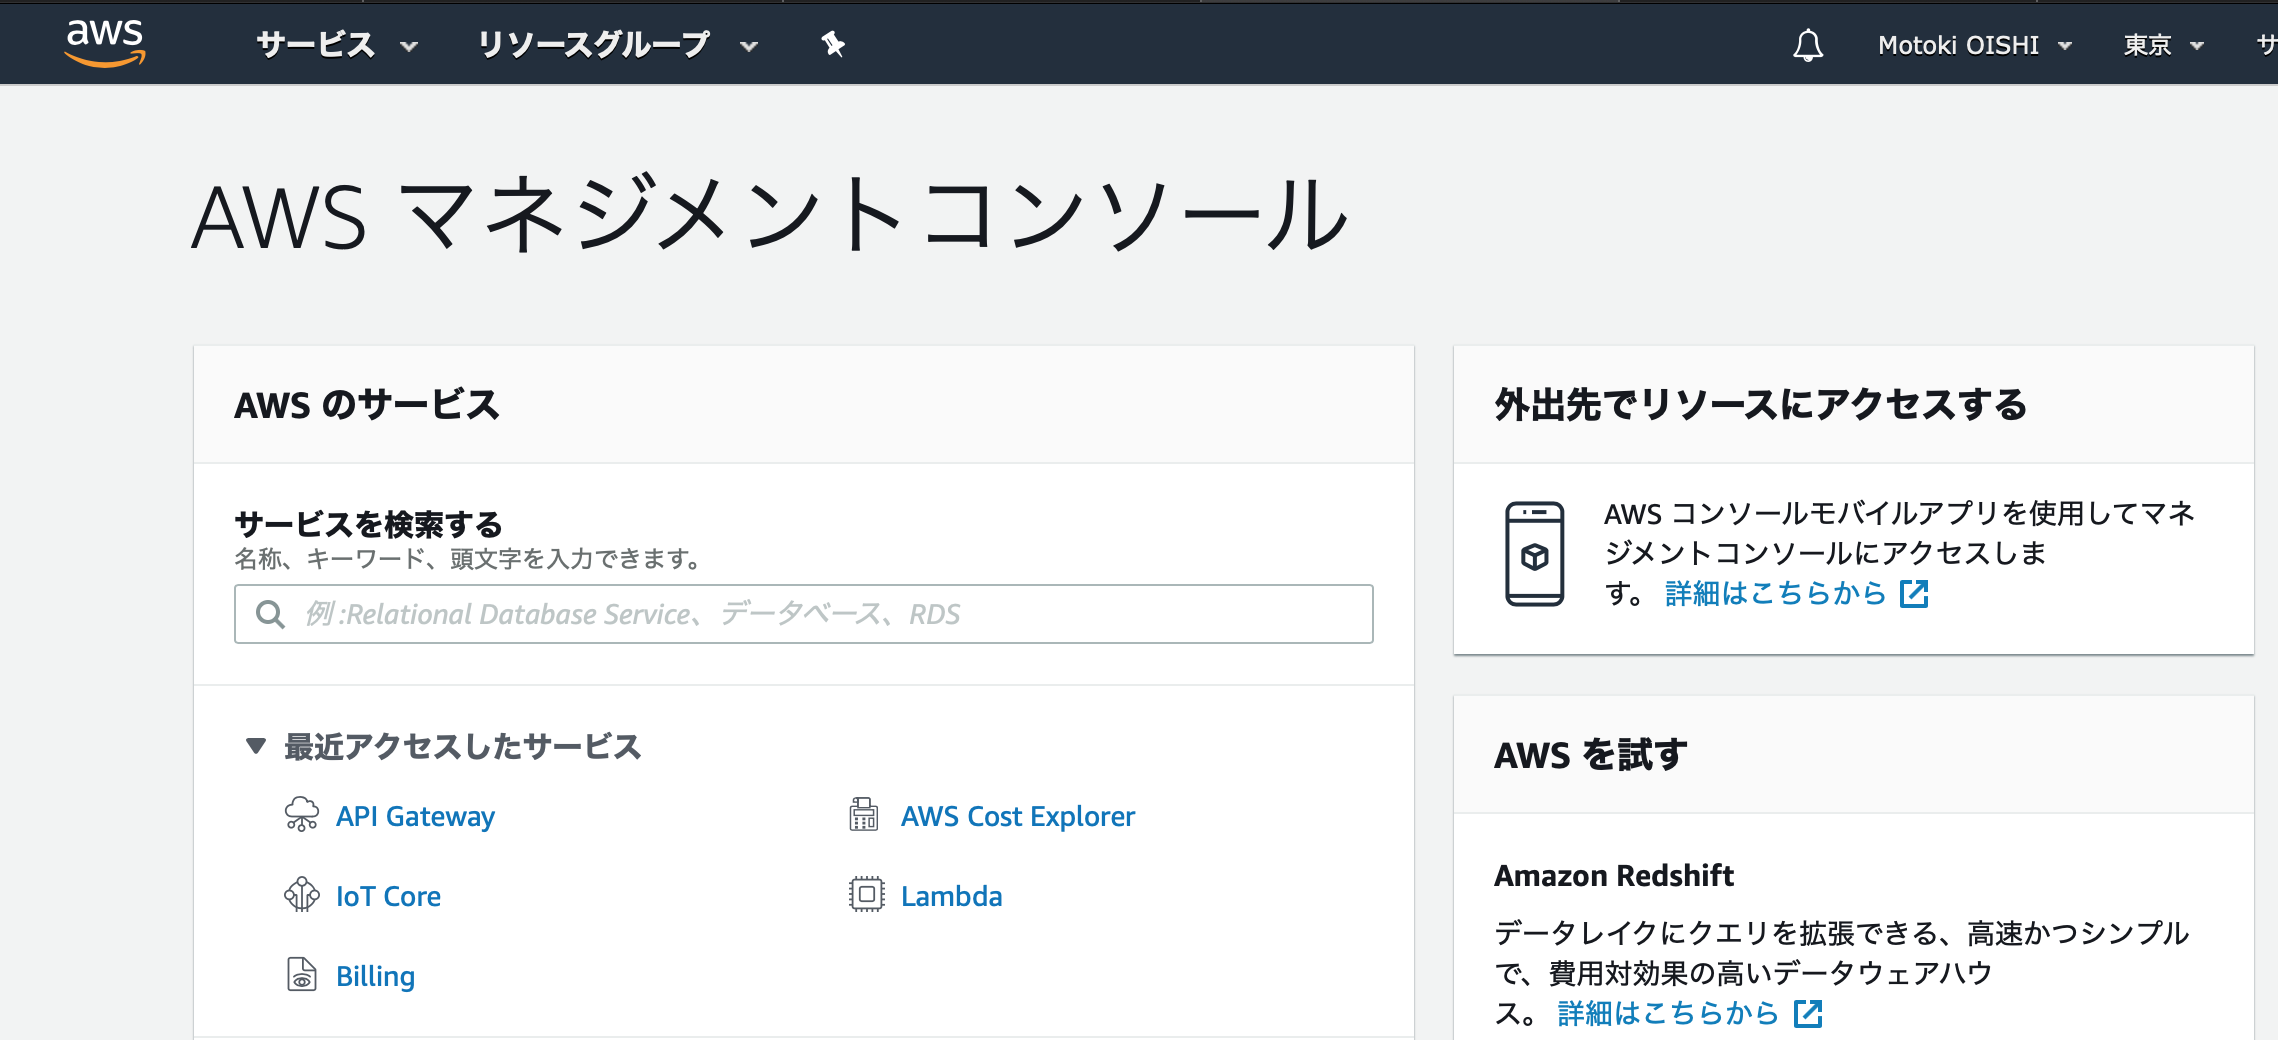Open the IoT Core link
Viewport: 2278px width, 1040px height.
coord(388,896)
